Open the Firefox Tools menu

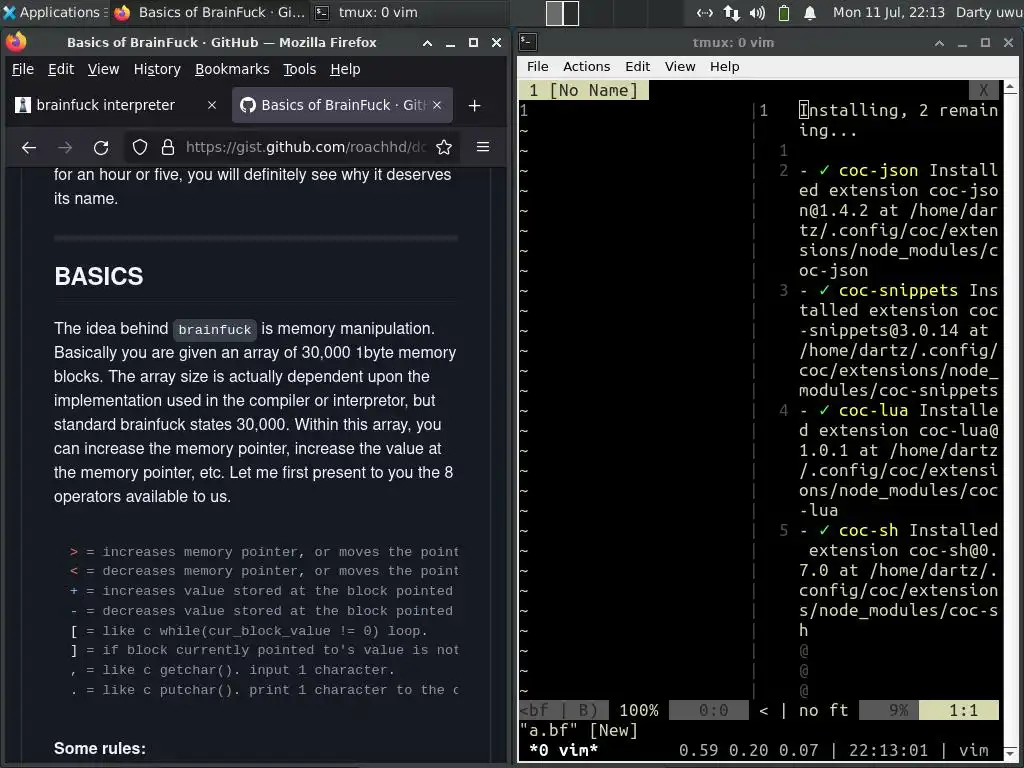(x=299, y=69)
